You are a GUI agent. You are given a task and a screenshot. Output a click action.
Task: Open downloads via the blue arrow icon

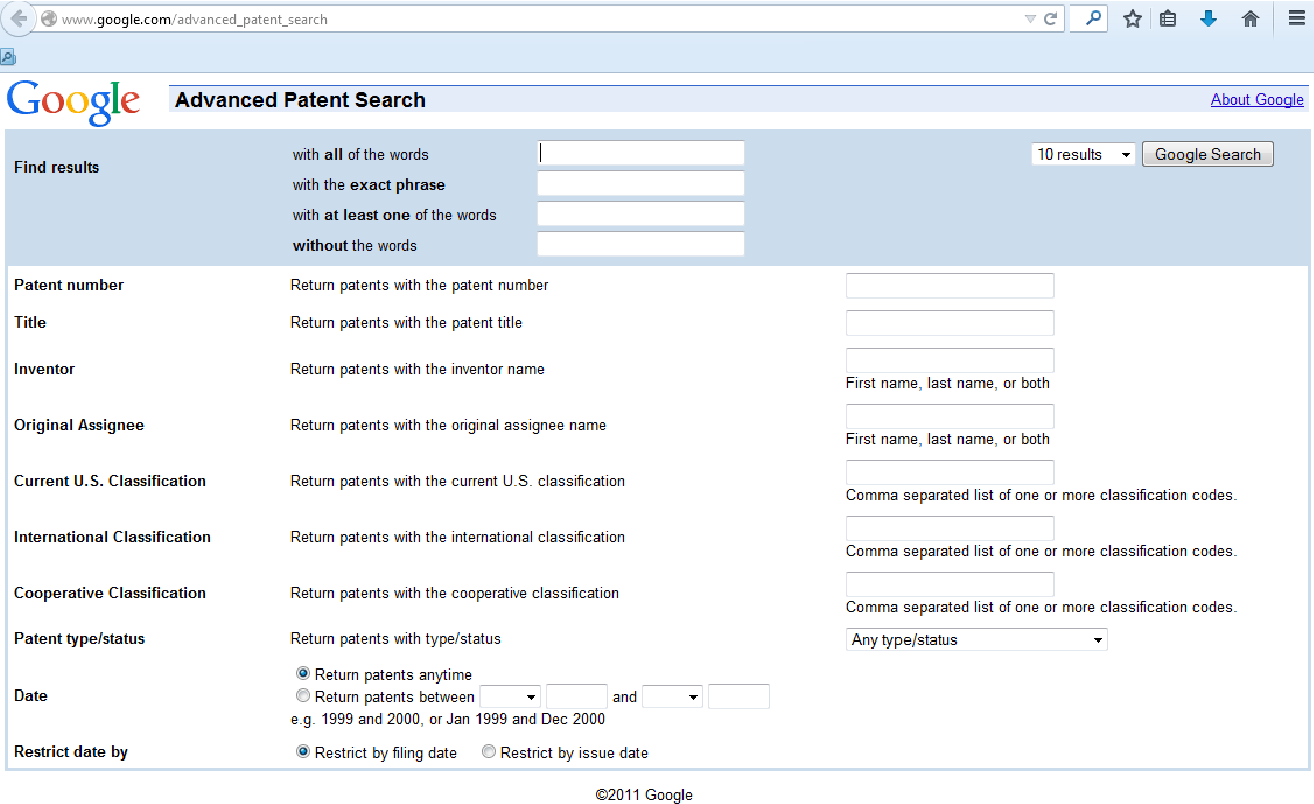[1208, 19]
